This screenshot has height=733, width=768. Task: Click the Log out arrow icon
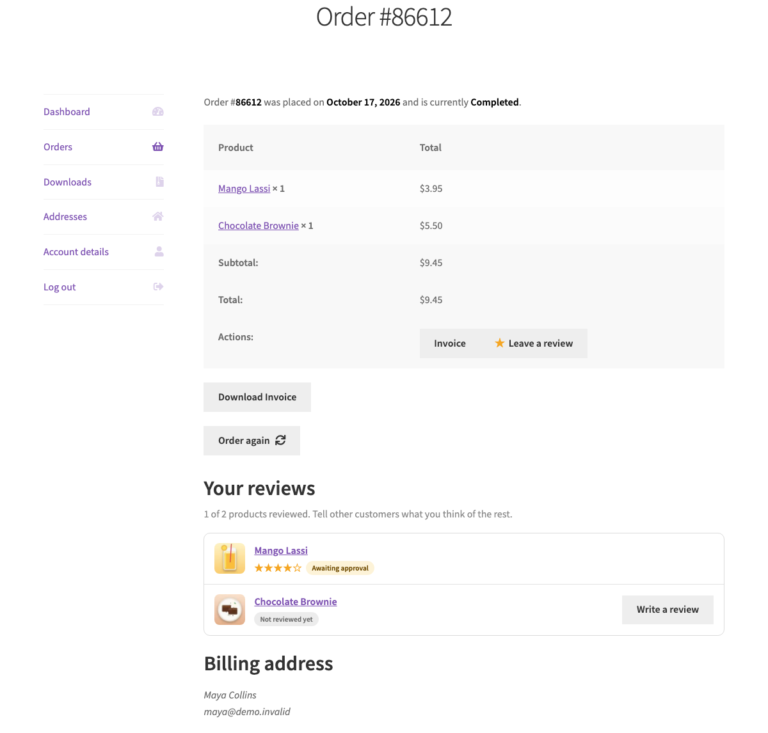click(x=158, y=286)
